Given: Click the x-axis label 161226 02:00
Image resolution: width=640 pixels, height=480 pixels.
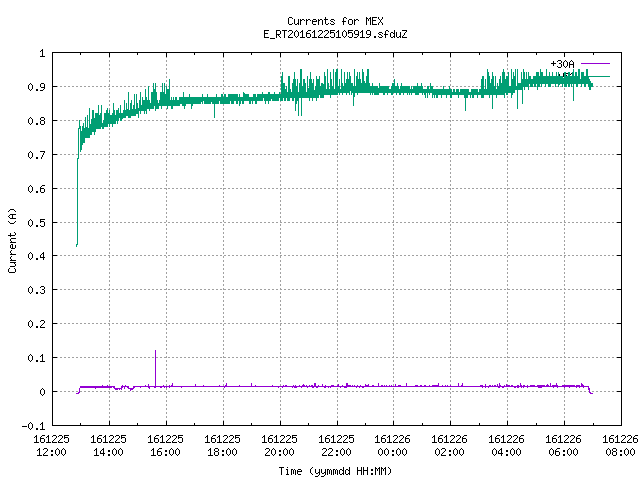Looking at the screenshot, I should (x=449, y=446).
